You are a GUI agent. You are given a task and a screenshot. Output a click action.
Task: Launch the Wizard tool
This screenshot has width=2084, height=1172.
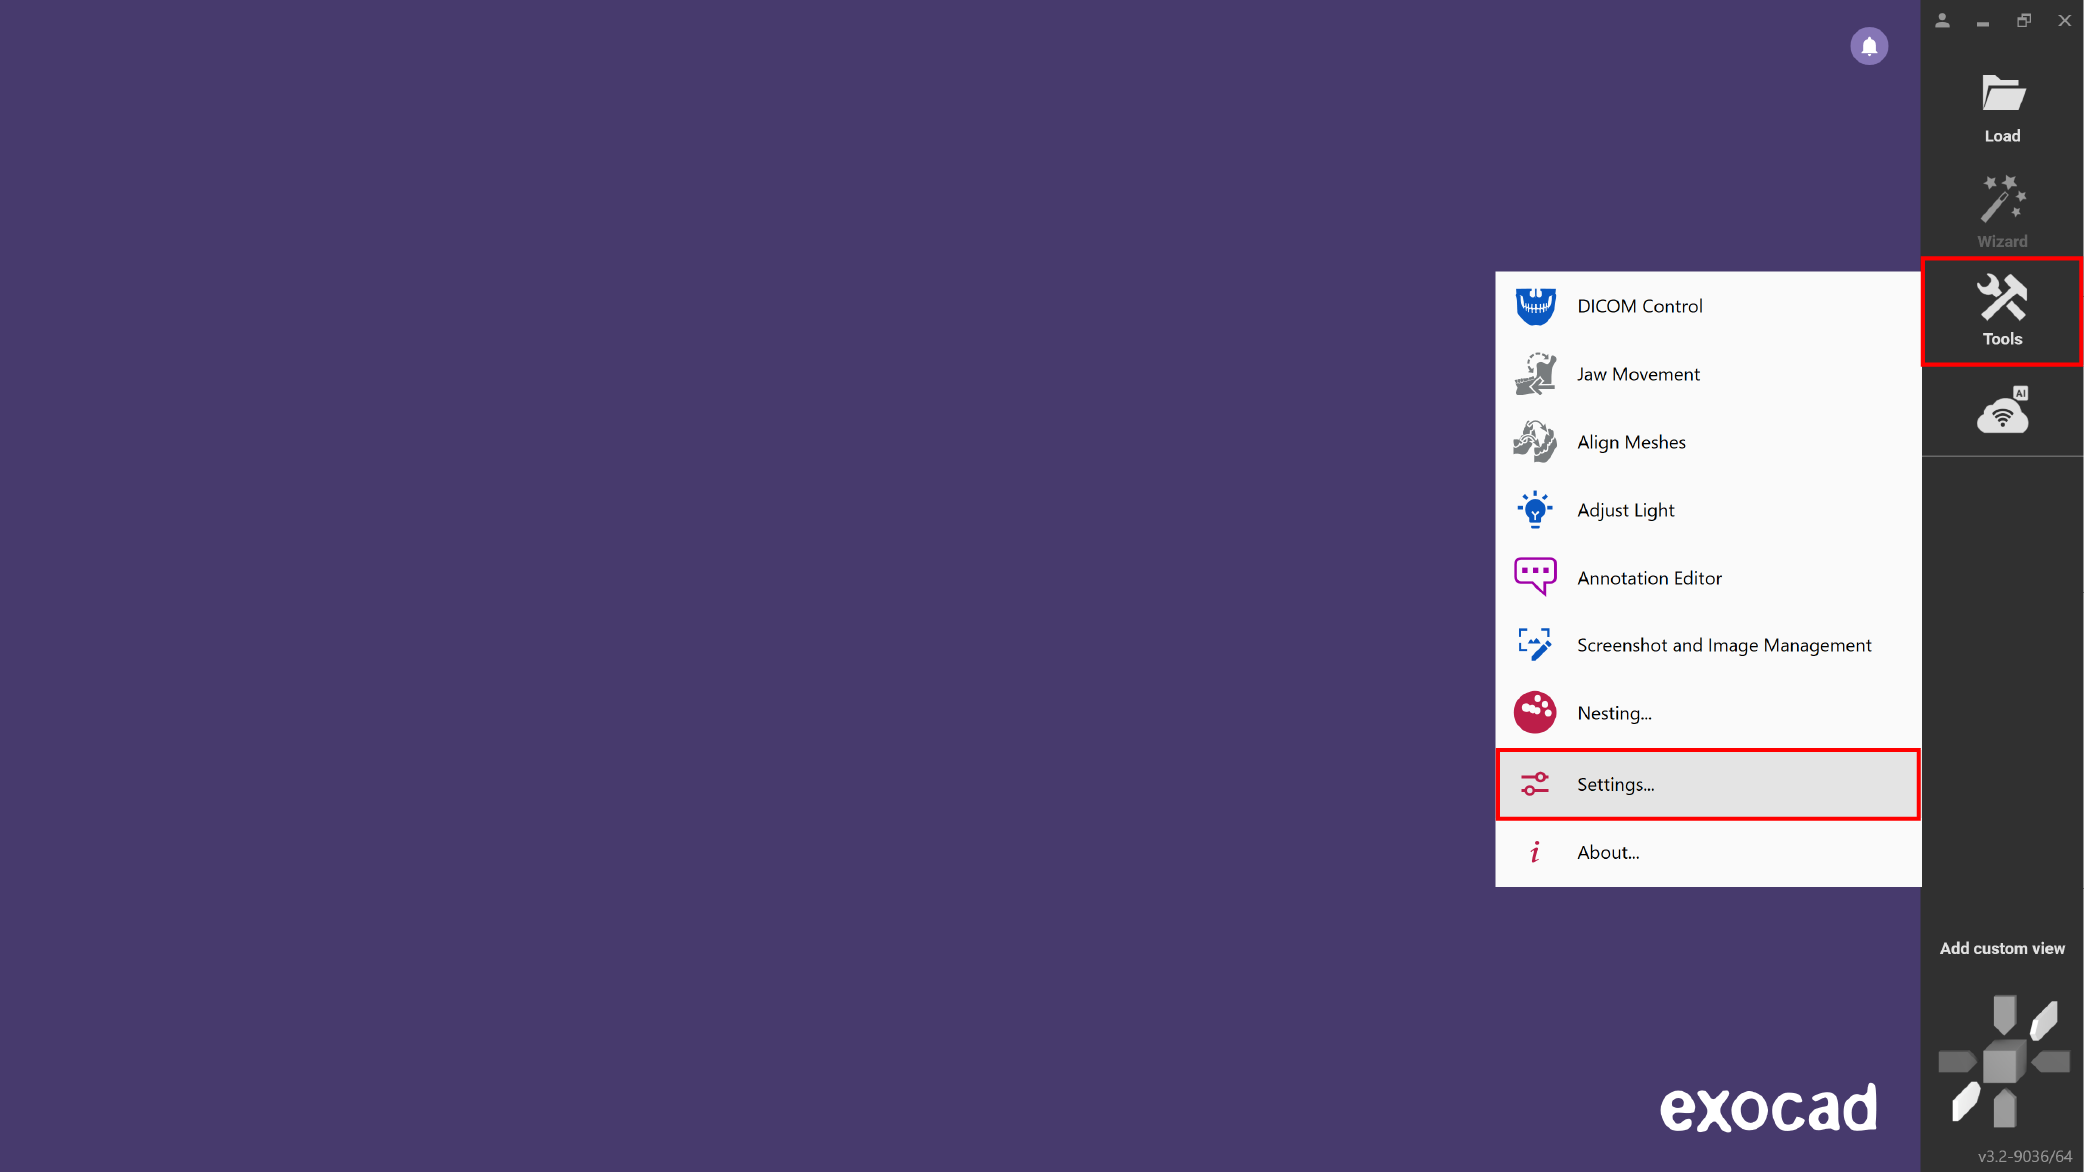click(2002, 212)
